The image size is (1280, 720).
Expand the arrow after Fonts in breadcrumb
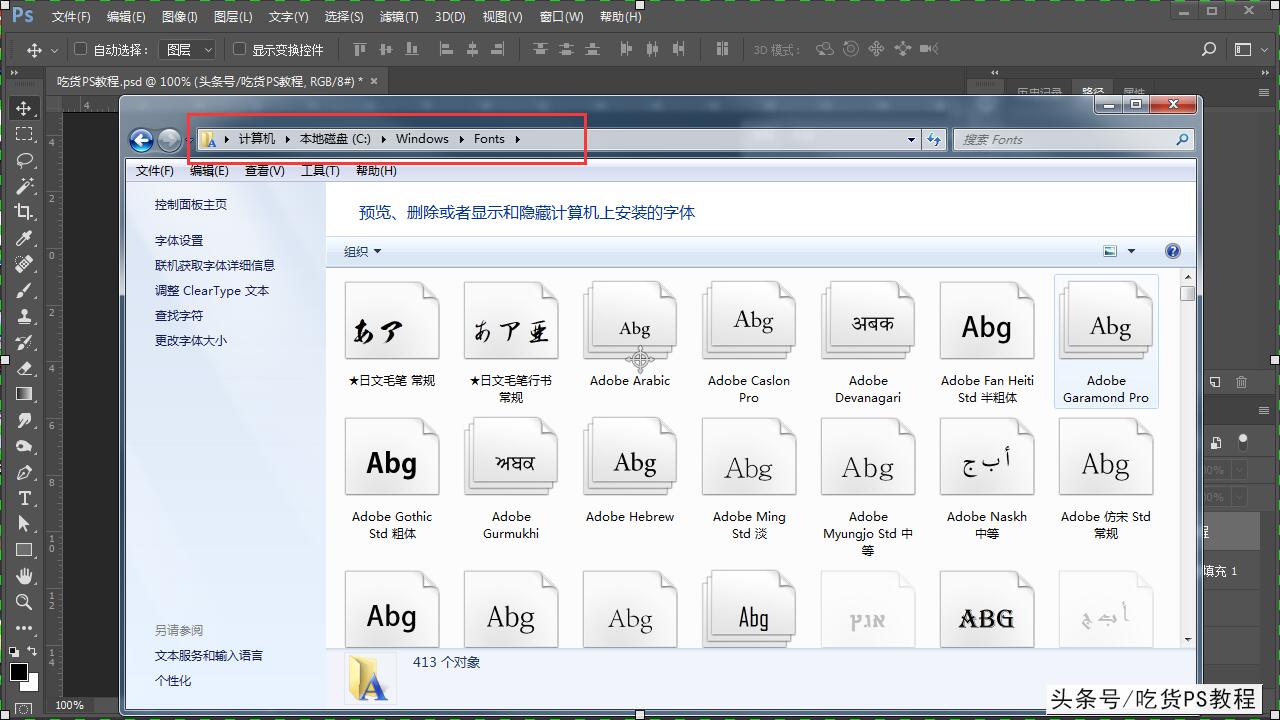(x=518, y=139)
